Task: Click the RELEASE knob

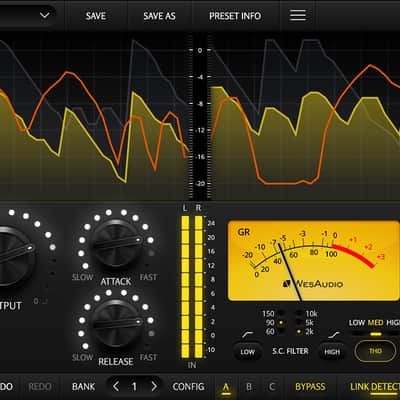Action: [x=116, y=324]
